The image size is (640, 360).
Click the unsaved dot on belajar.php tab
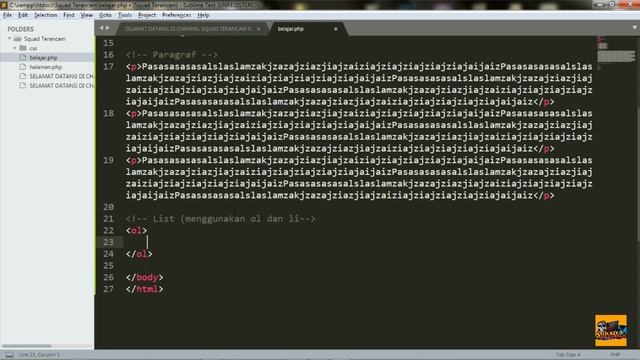tap(336, 29)
